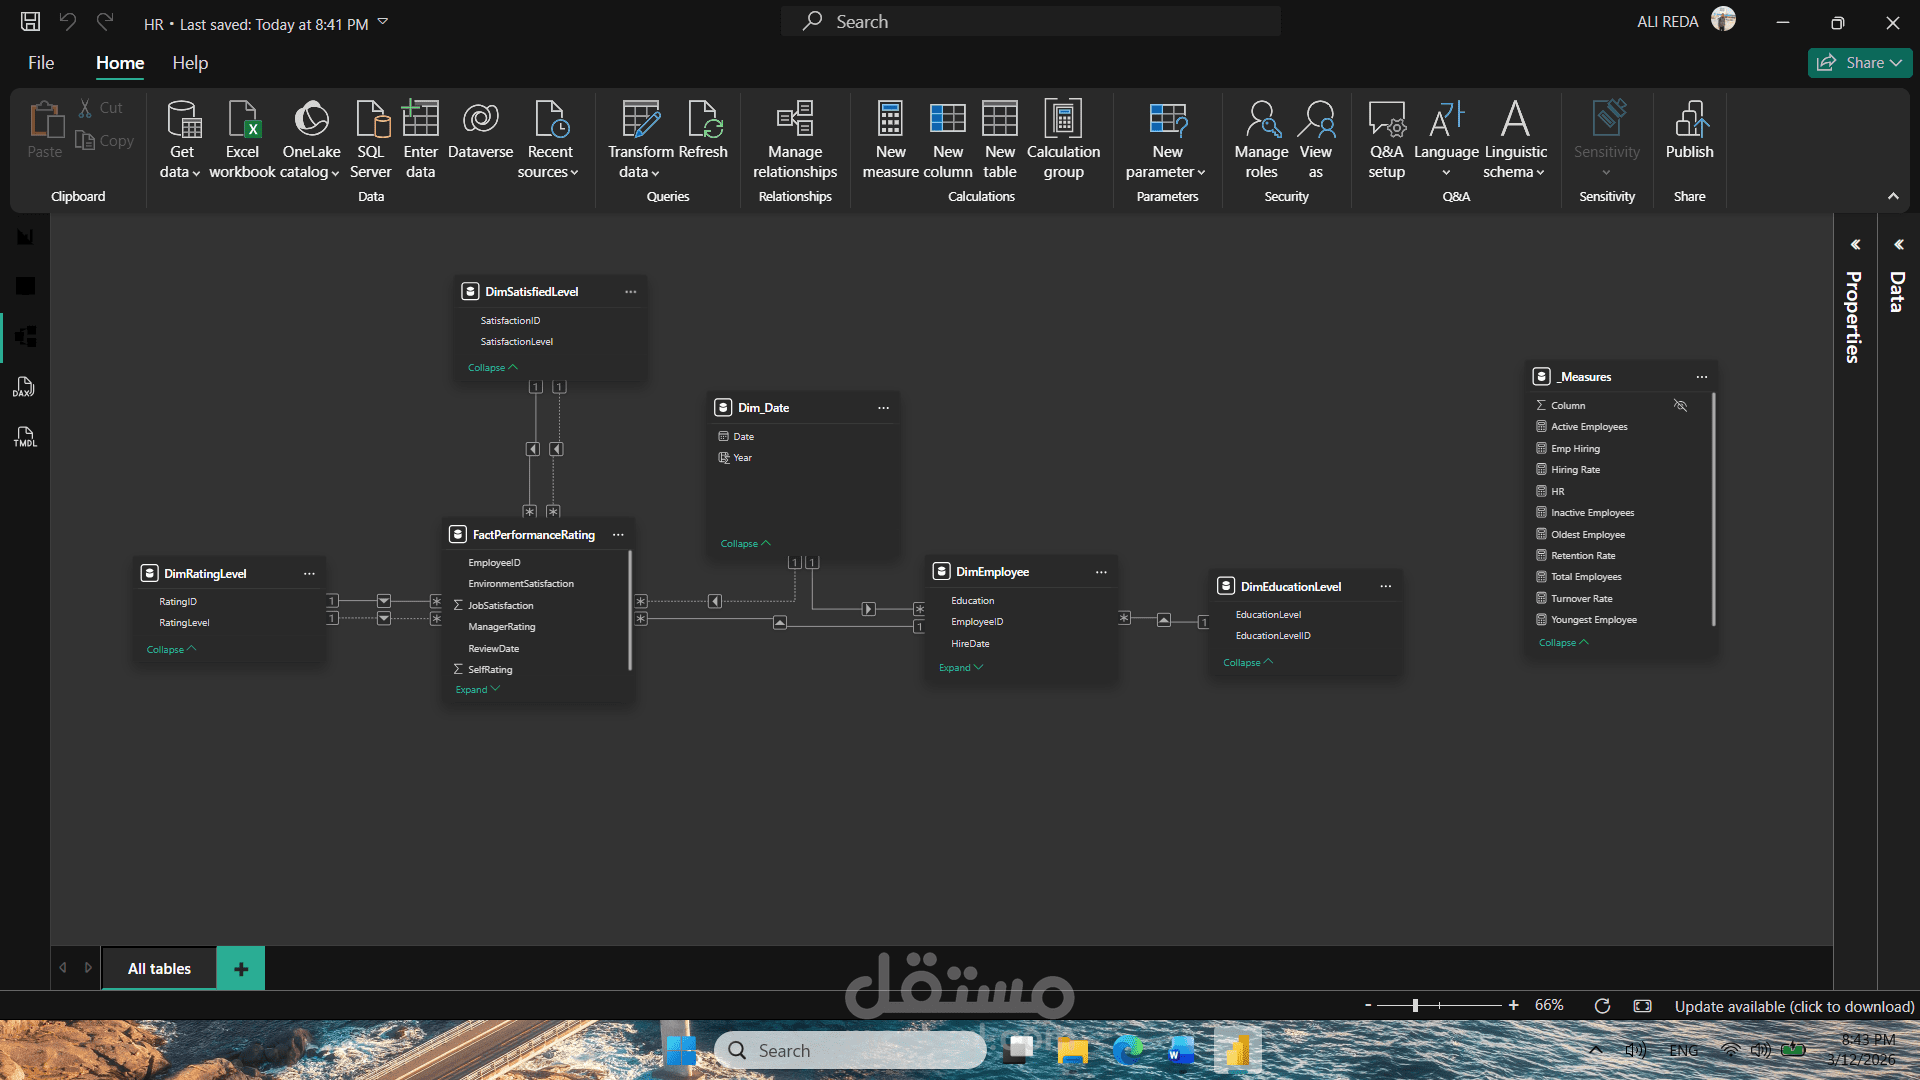Click the New measure icon

pyautogui.click(x=890, y=120)
